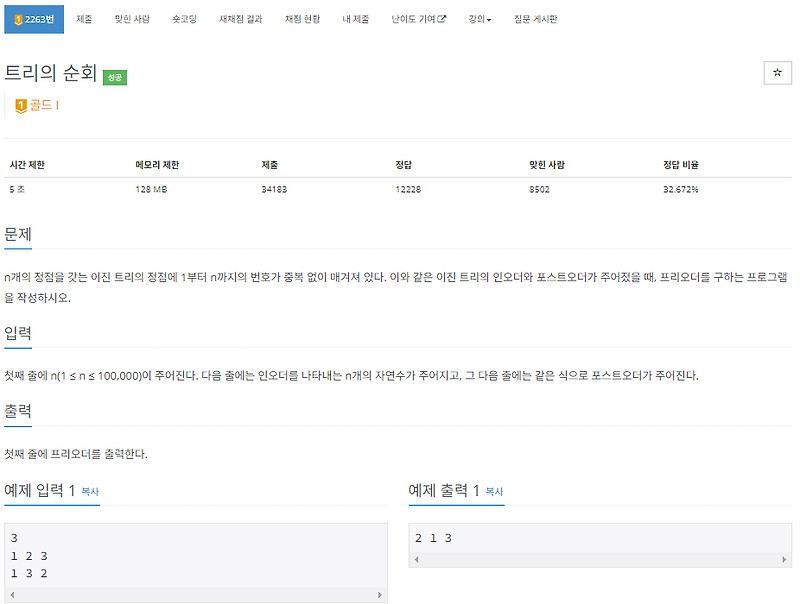Toggle the favorite star for this problem
The width and height of the screenshot is (800, 604).
(778, 73)
